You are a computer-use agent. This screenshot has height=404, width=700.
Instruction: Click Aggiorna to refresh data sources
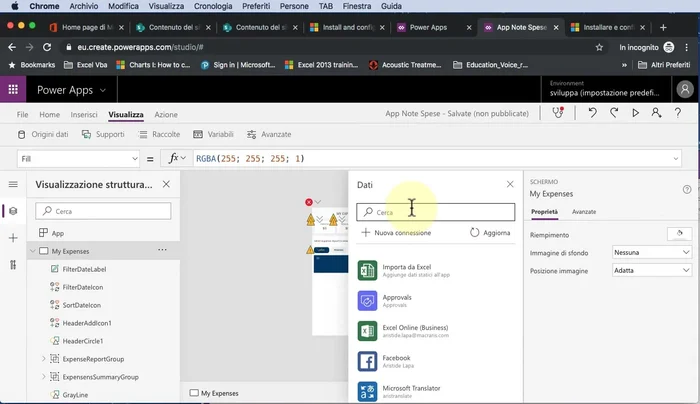tap(489, 232)
